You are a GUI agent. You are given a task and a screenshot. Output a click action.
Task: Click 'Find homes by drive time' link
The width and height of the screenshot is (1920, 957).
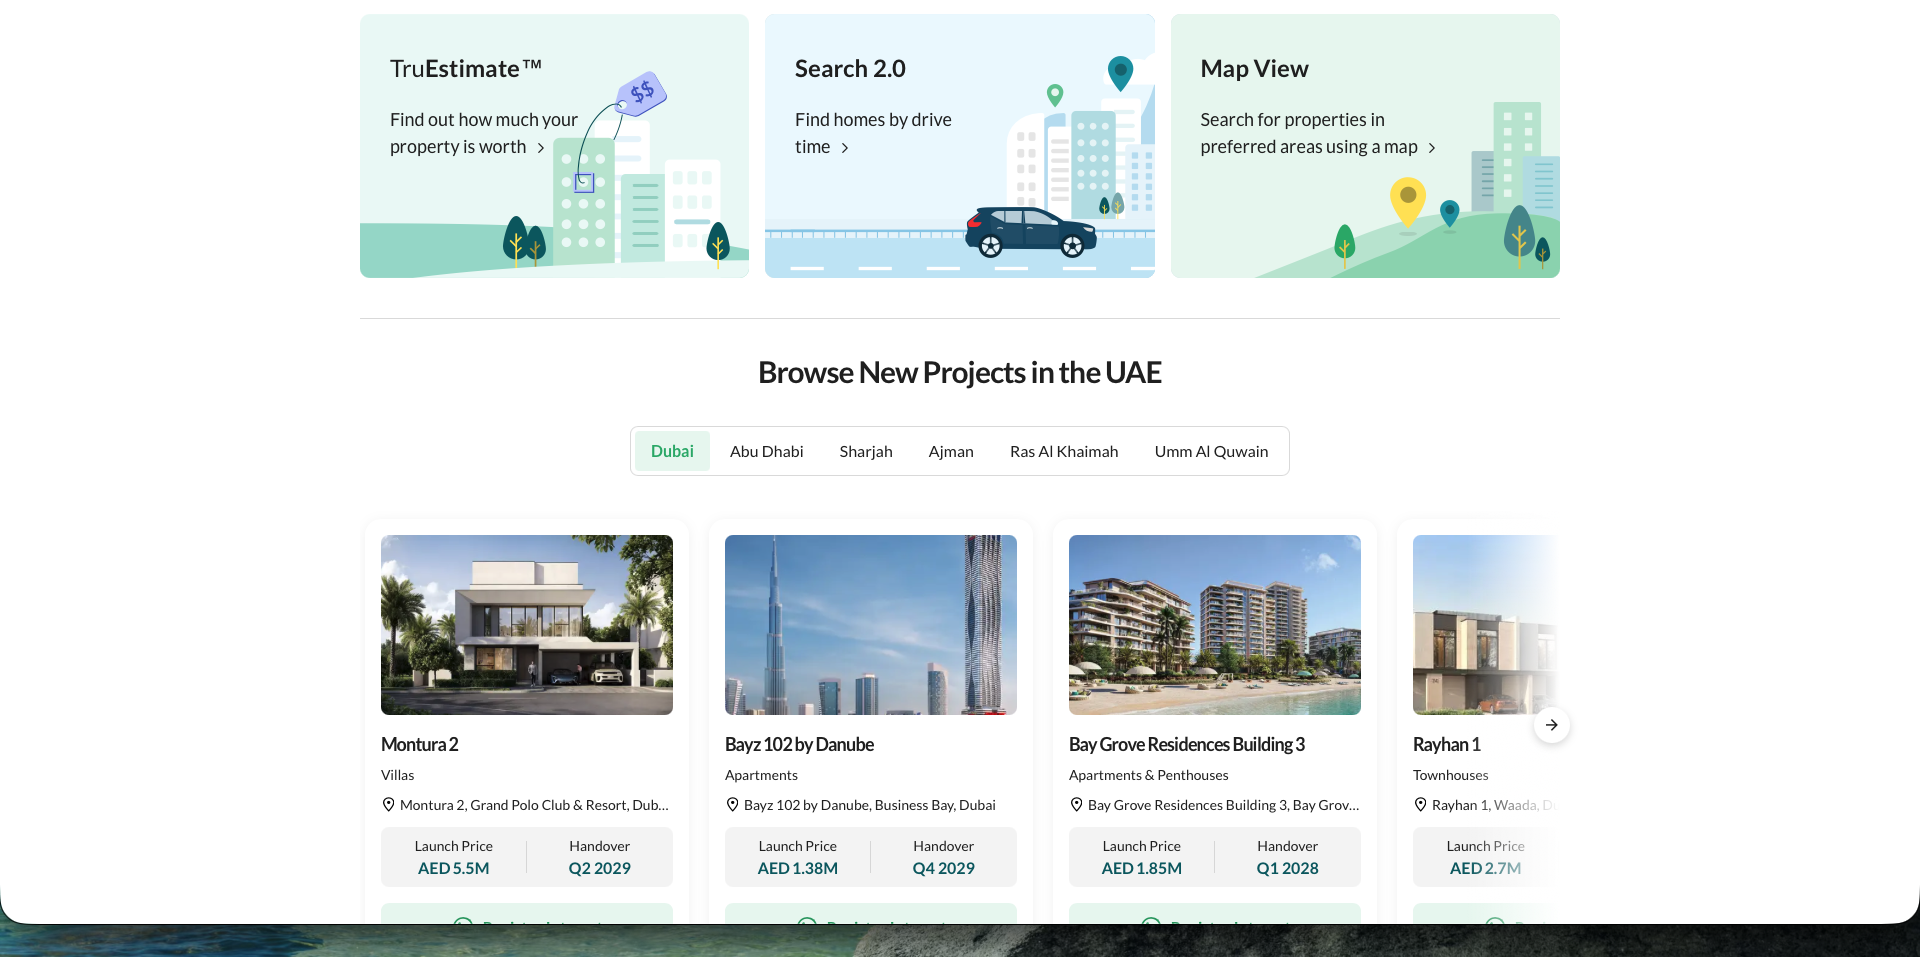pyautogui.click(x=873, y=133)
